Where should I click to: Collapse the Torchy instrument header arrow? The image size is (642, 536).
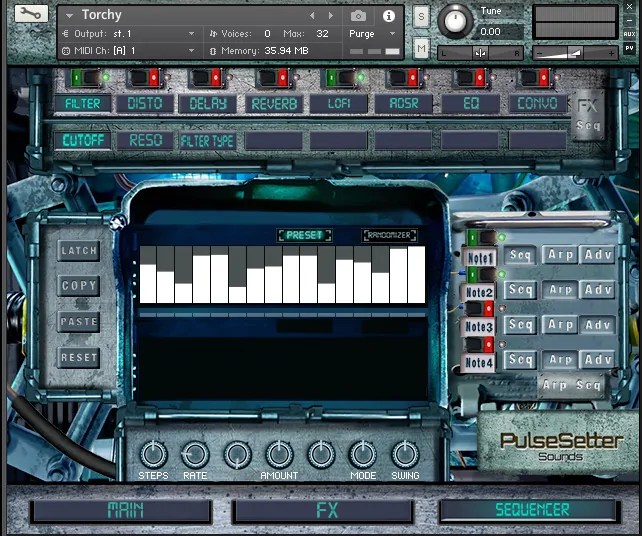pyautogui.click(x=70, y=16)
